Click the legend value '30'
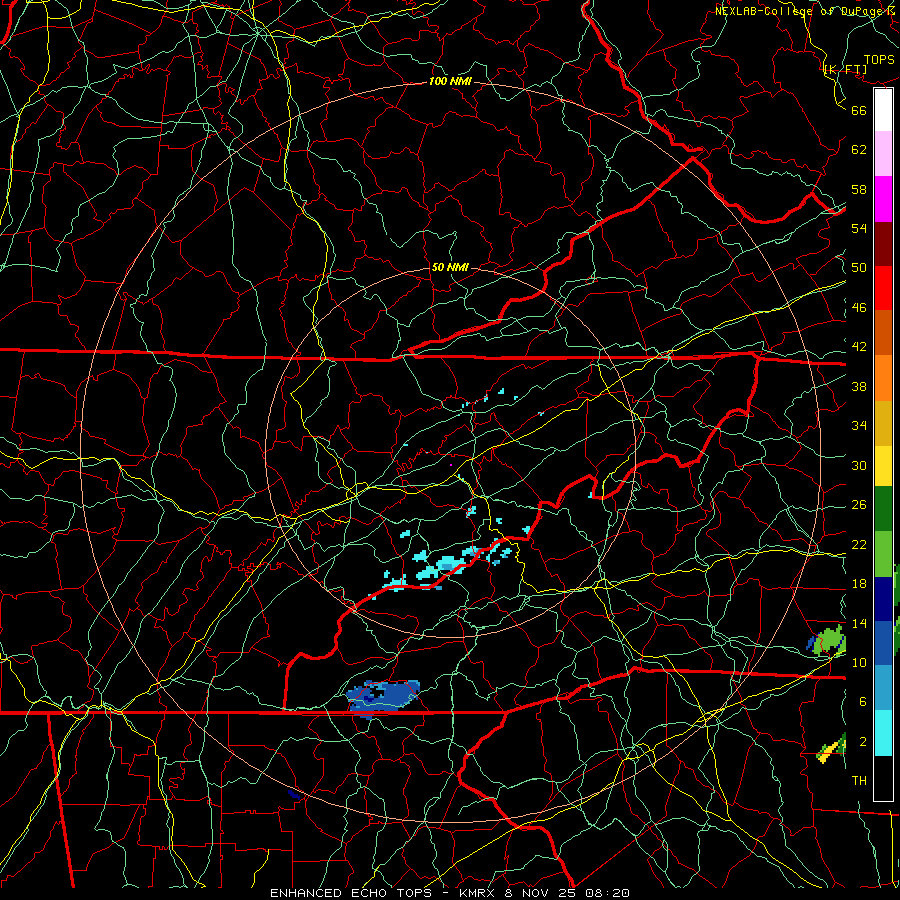Image resolution: width=900 pixels, height=900 pixels. pos(859,465)
